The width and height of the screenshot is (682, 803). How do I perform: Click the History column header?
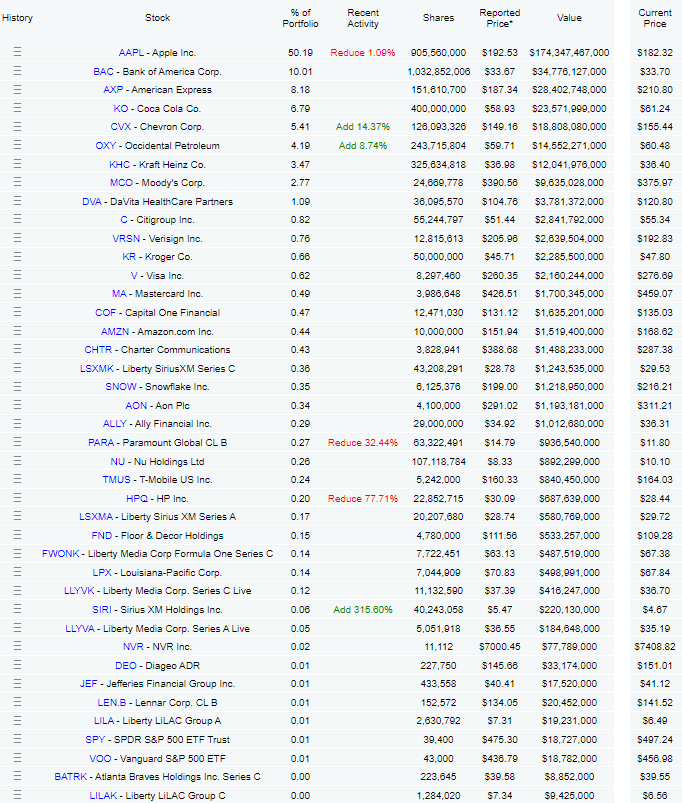click(17, 18)
